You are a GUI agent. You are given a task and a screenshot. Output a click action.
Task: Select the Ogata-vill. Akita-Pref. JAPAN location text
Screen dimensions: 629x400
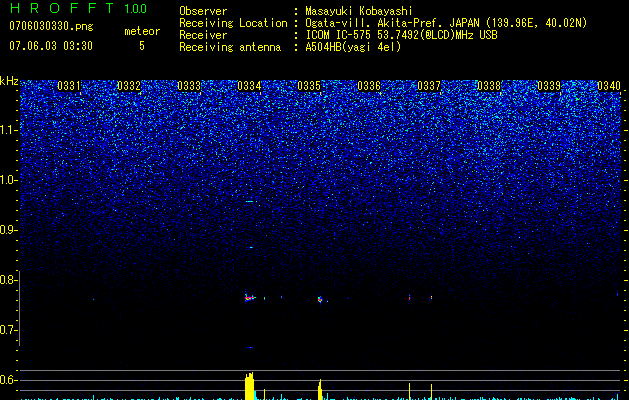(446, 23)
